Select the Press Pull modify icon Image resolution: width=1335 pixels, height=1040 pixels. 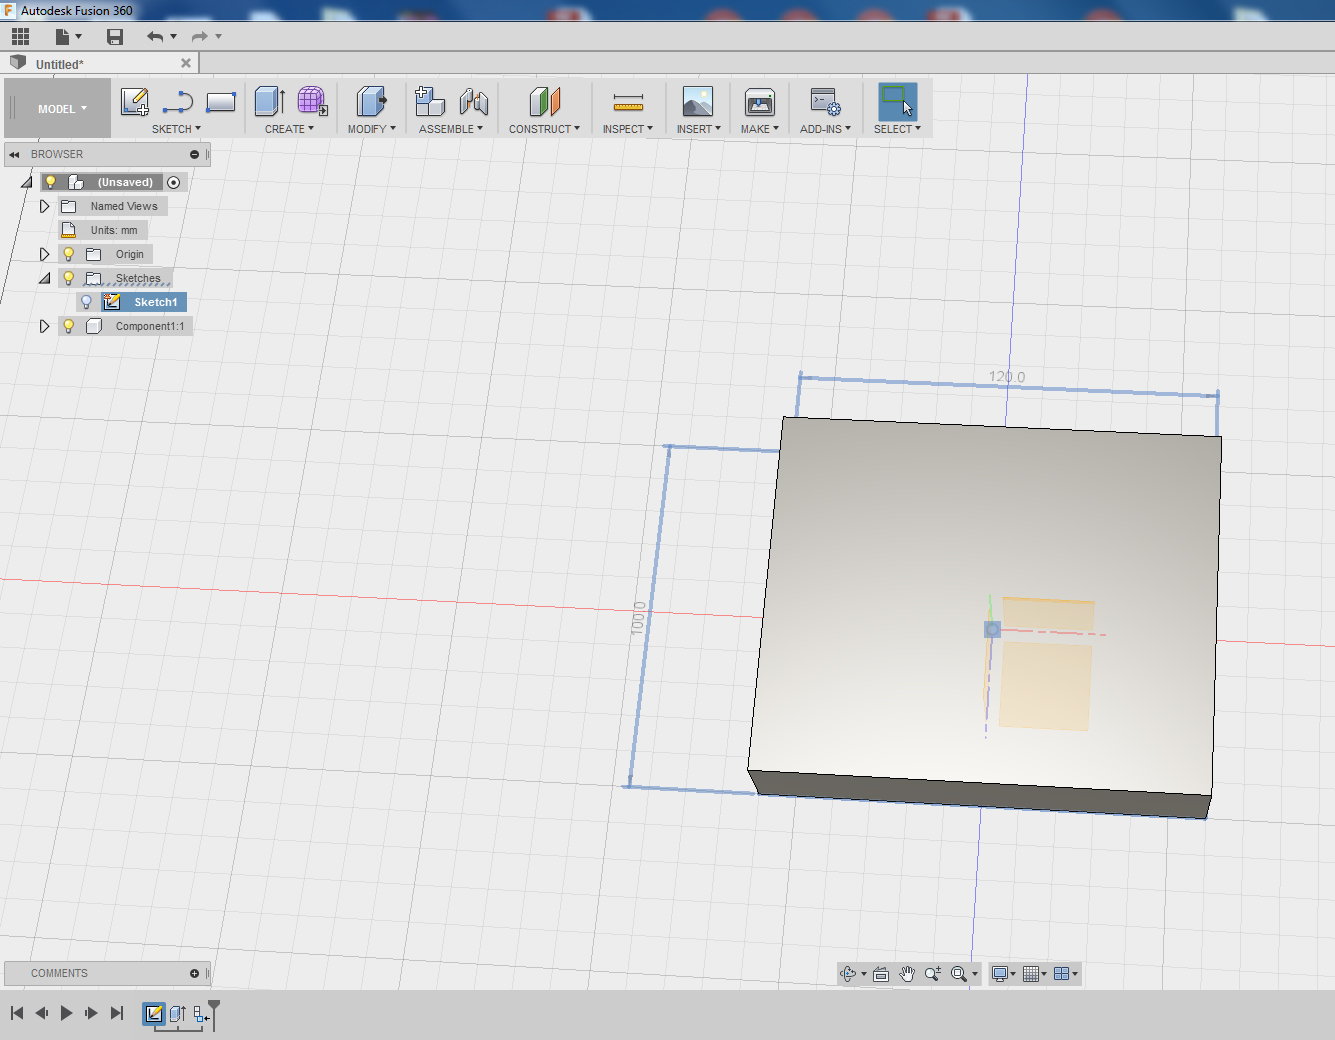pyautogui.click(x=370, y=101)
